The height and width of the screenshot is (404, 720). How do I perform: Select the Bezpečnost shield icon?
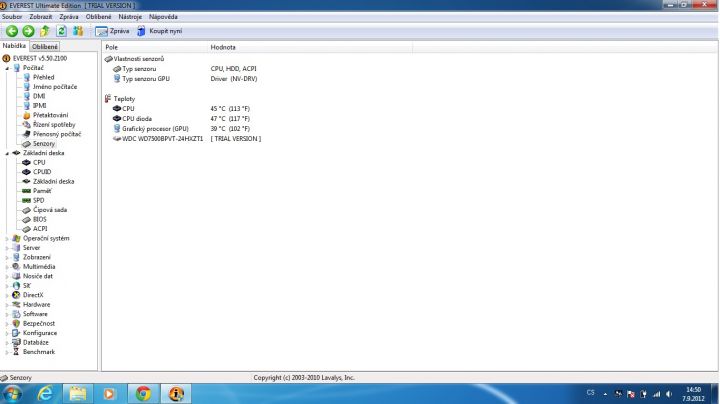[17, 324]
